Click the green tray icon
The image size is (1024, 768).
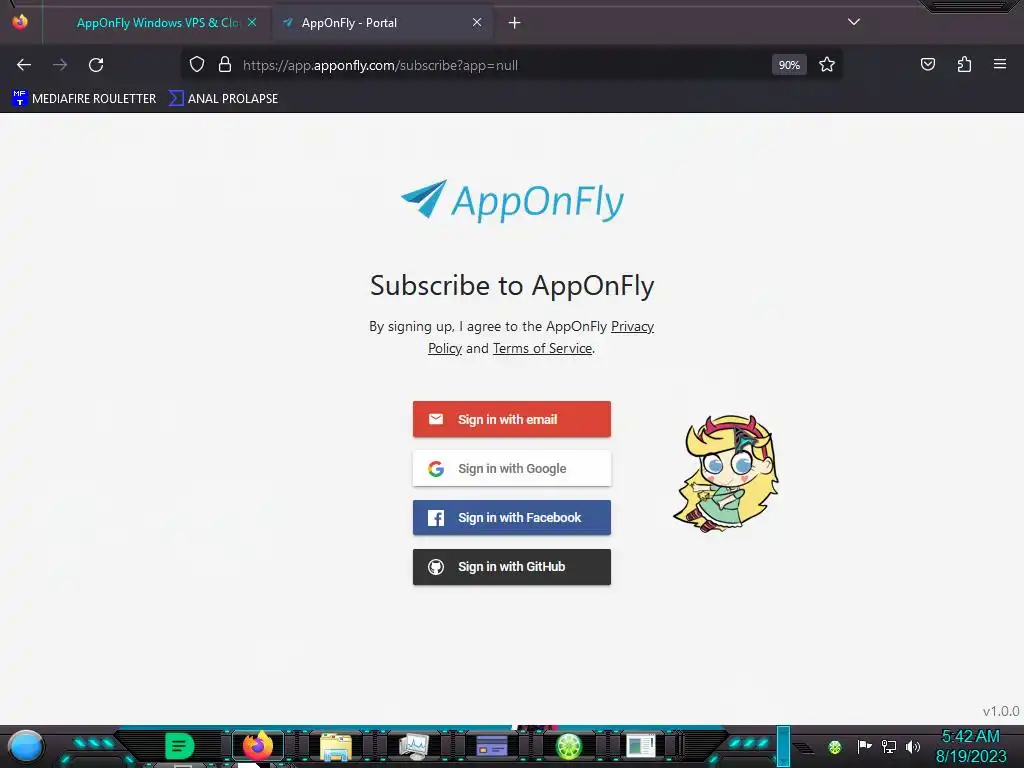point(835,747)
